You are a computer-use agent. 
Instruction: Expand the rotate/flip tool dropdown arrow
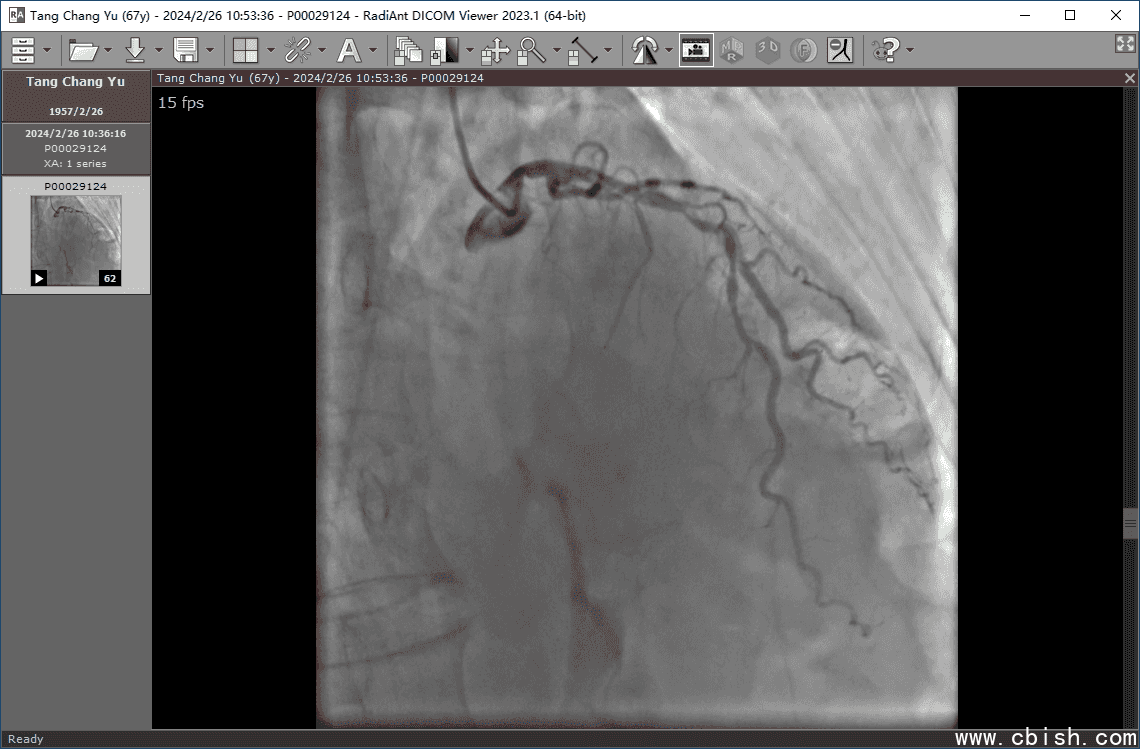(668, 50)
